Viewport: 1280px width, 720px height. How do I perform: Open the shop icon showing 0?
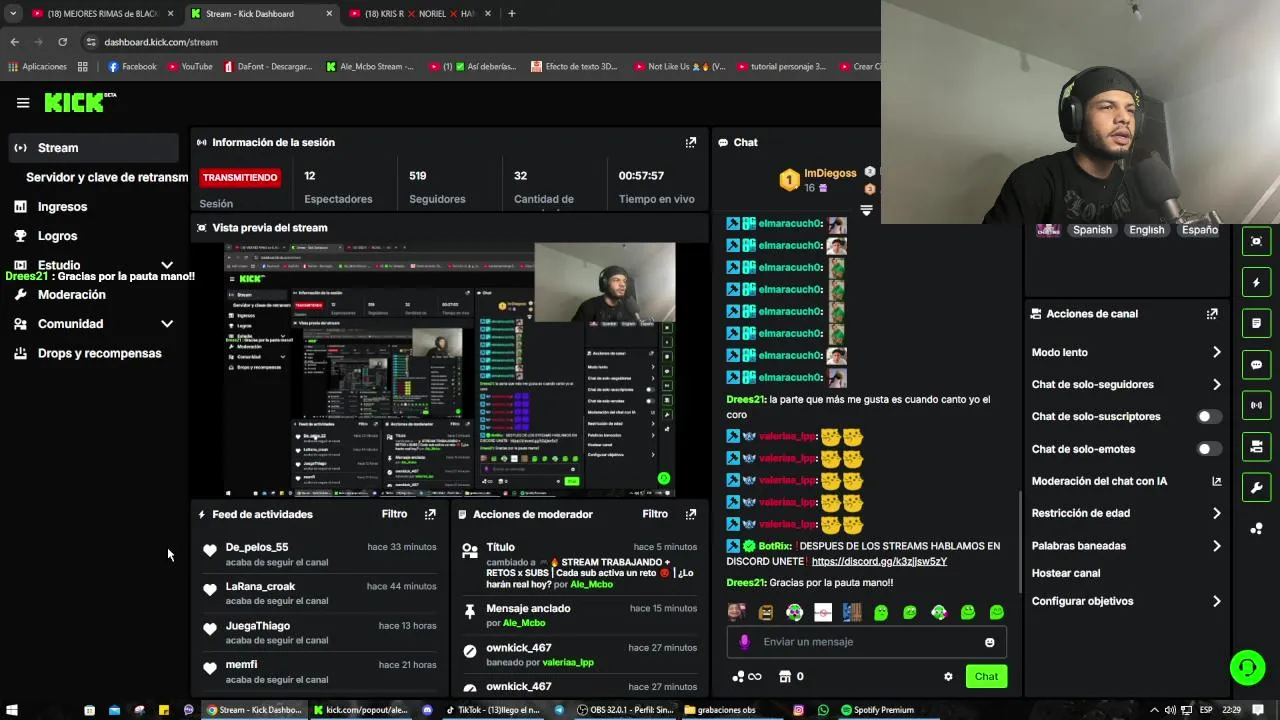coord(791,677)
